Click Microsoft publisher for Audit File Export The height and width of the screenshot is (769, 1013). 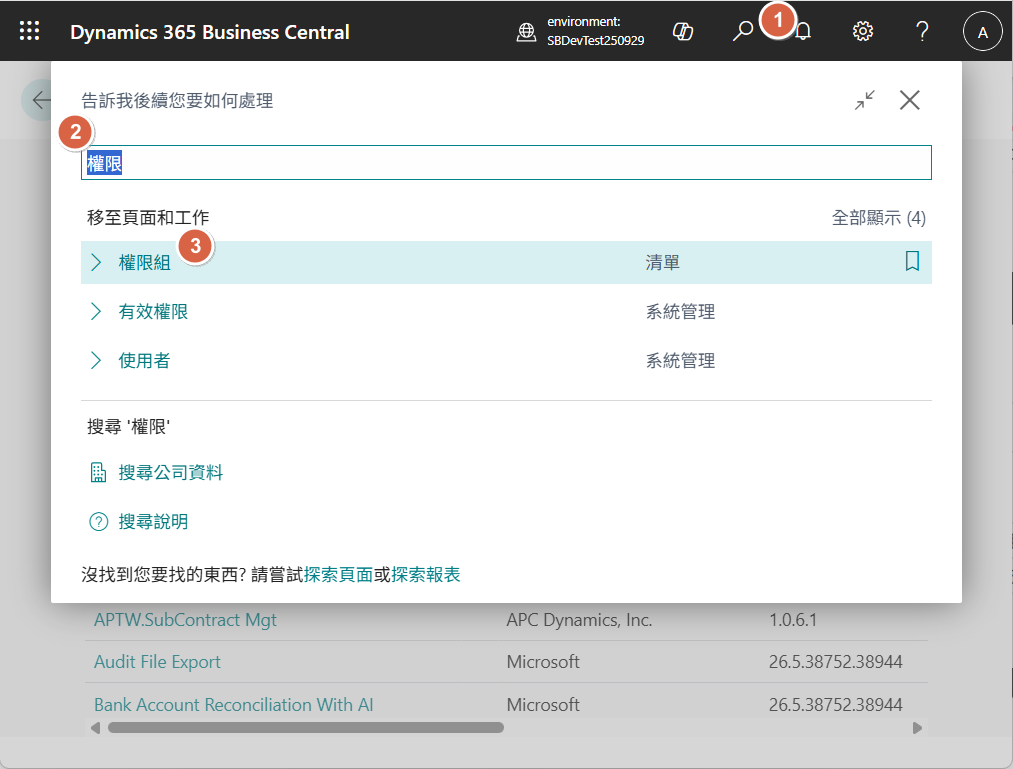click(x=543, y=662)
